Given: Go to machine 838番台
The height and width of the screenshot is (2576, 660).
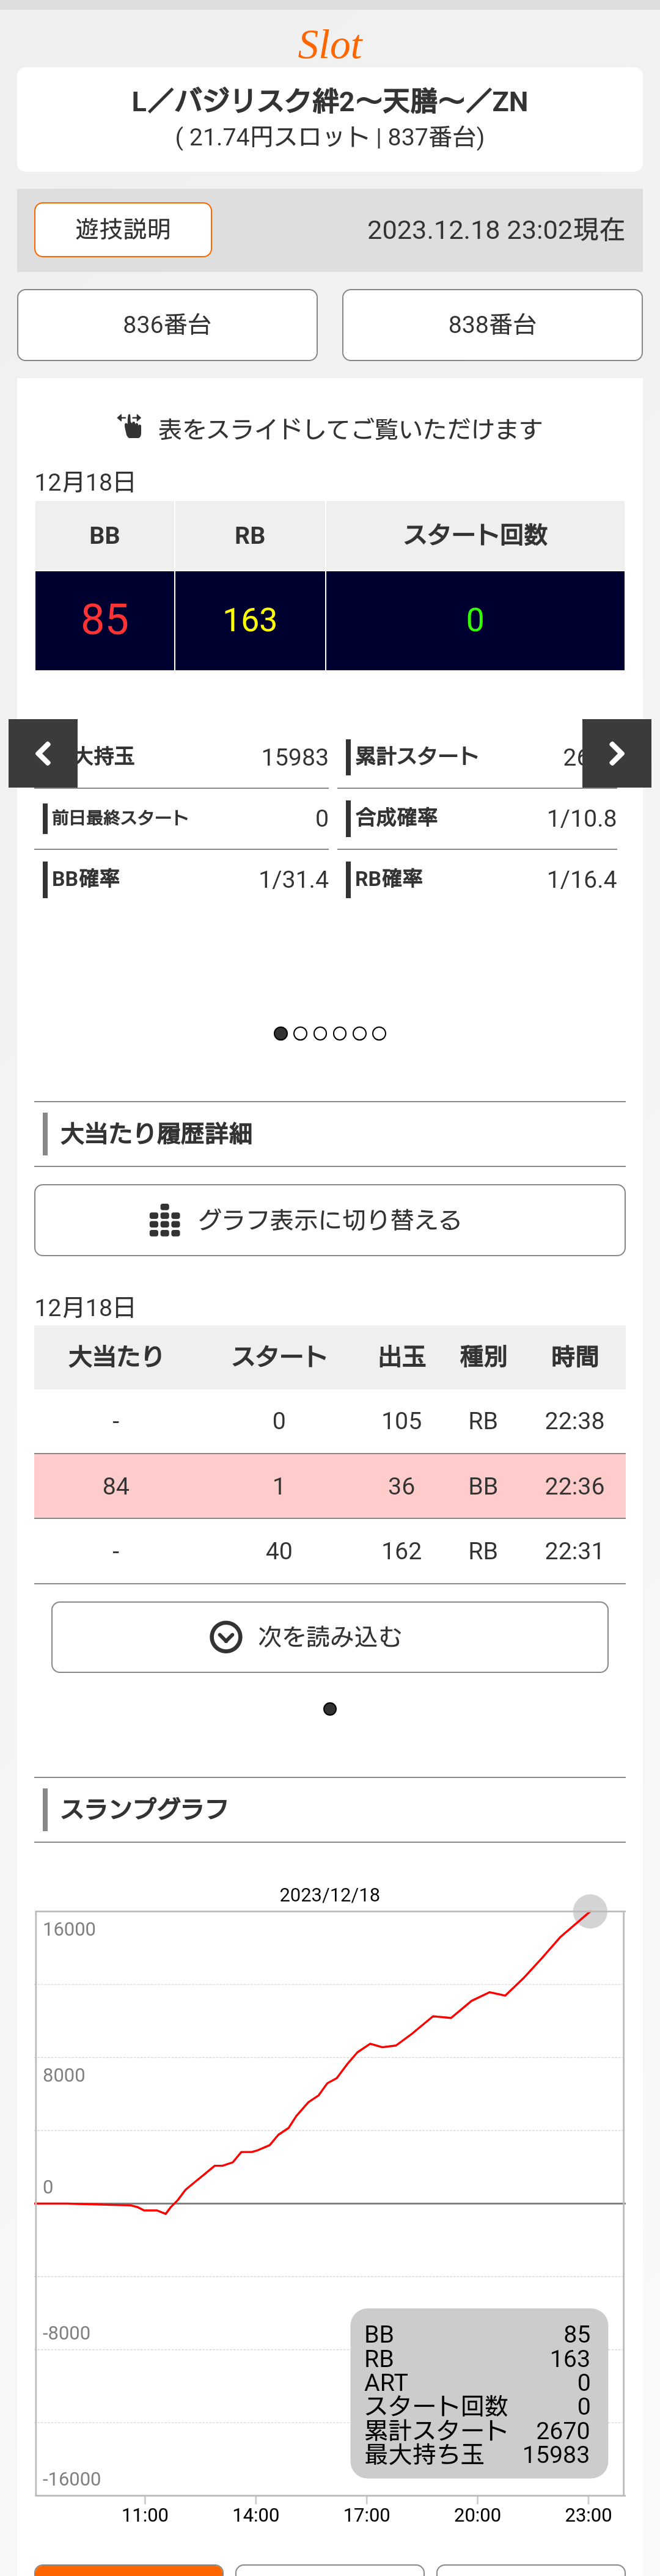Looking at the screenshot, I should pos(492,325).
